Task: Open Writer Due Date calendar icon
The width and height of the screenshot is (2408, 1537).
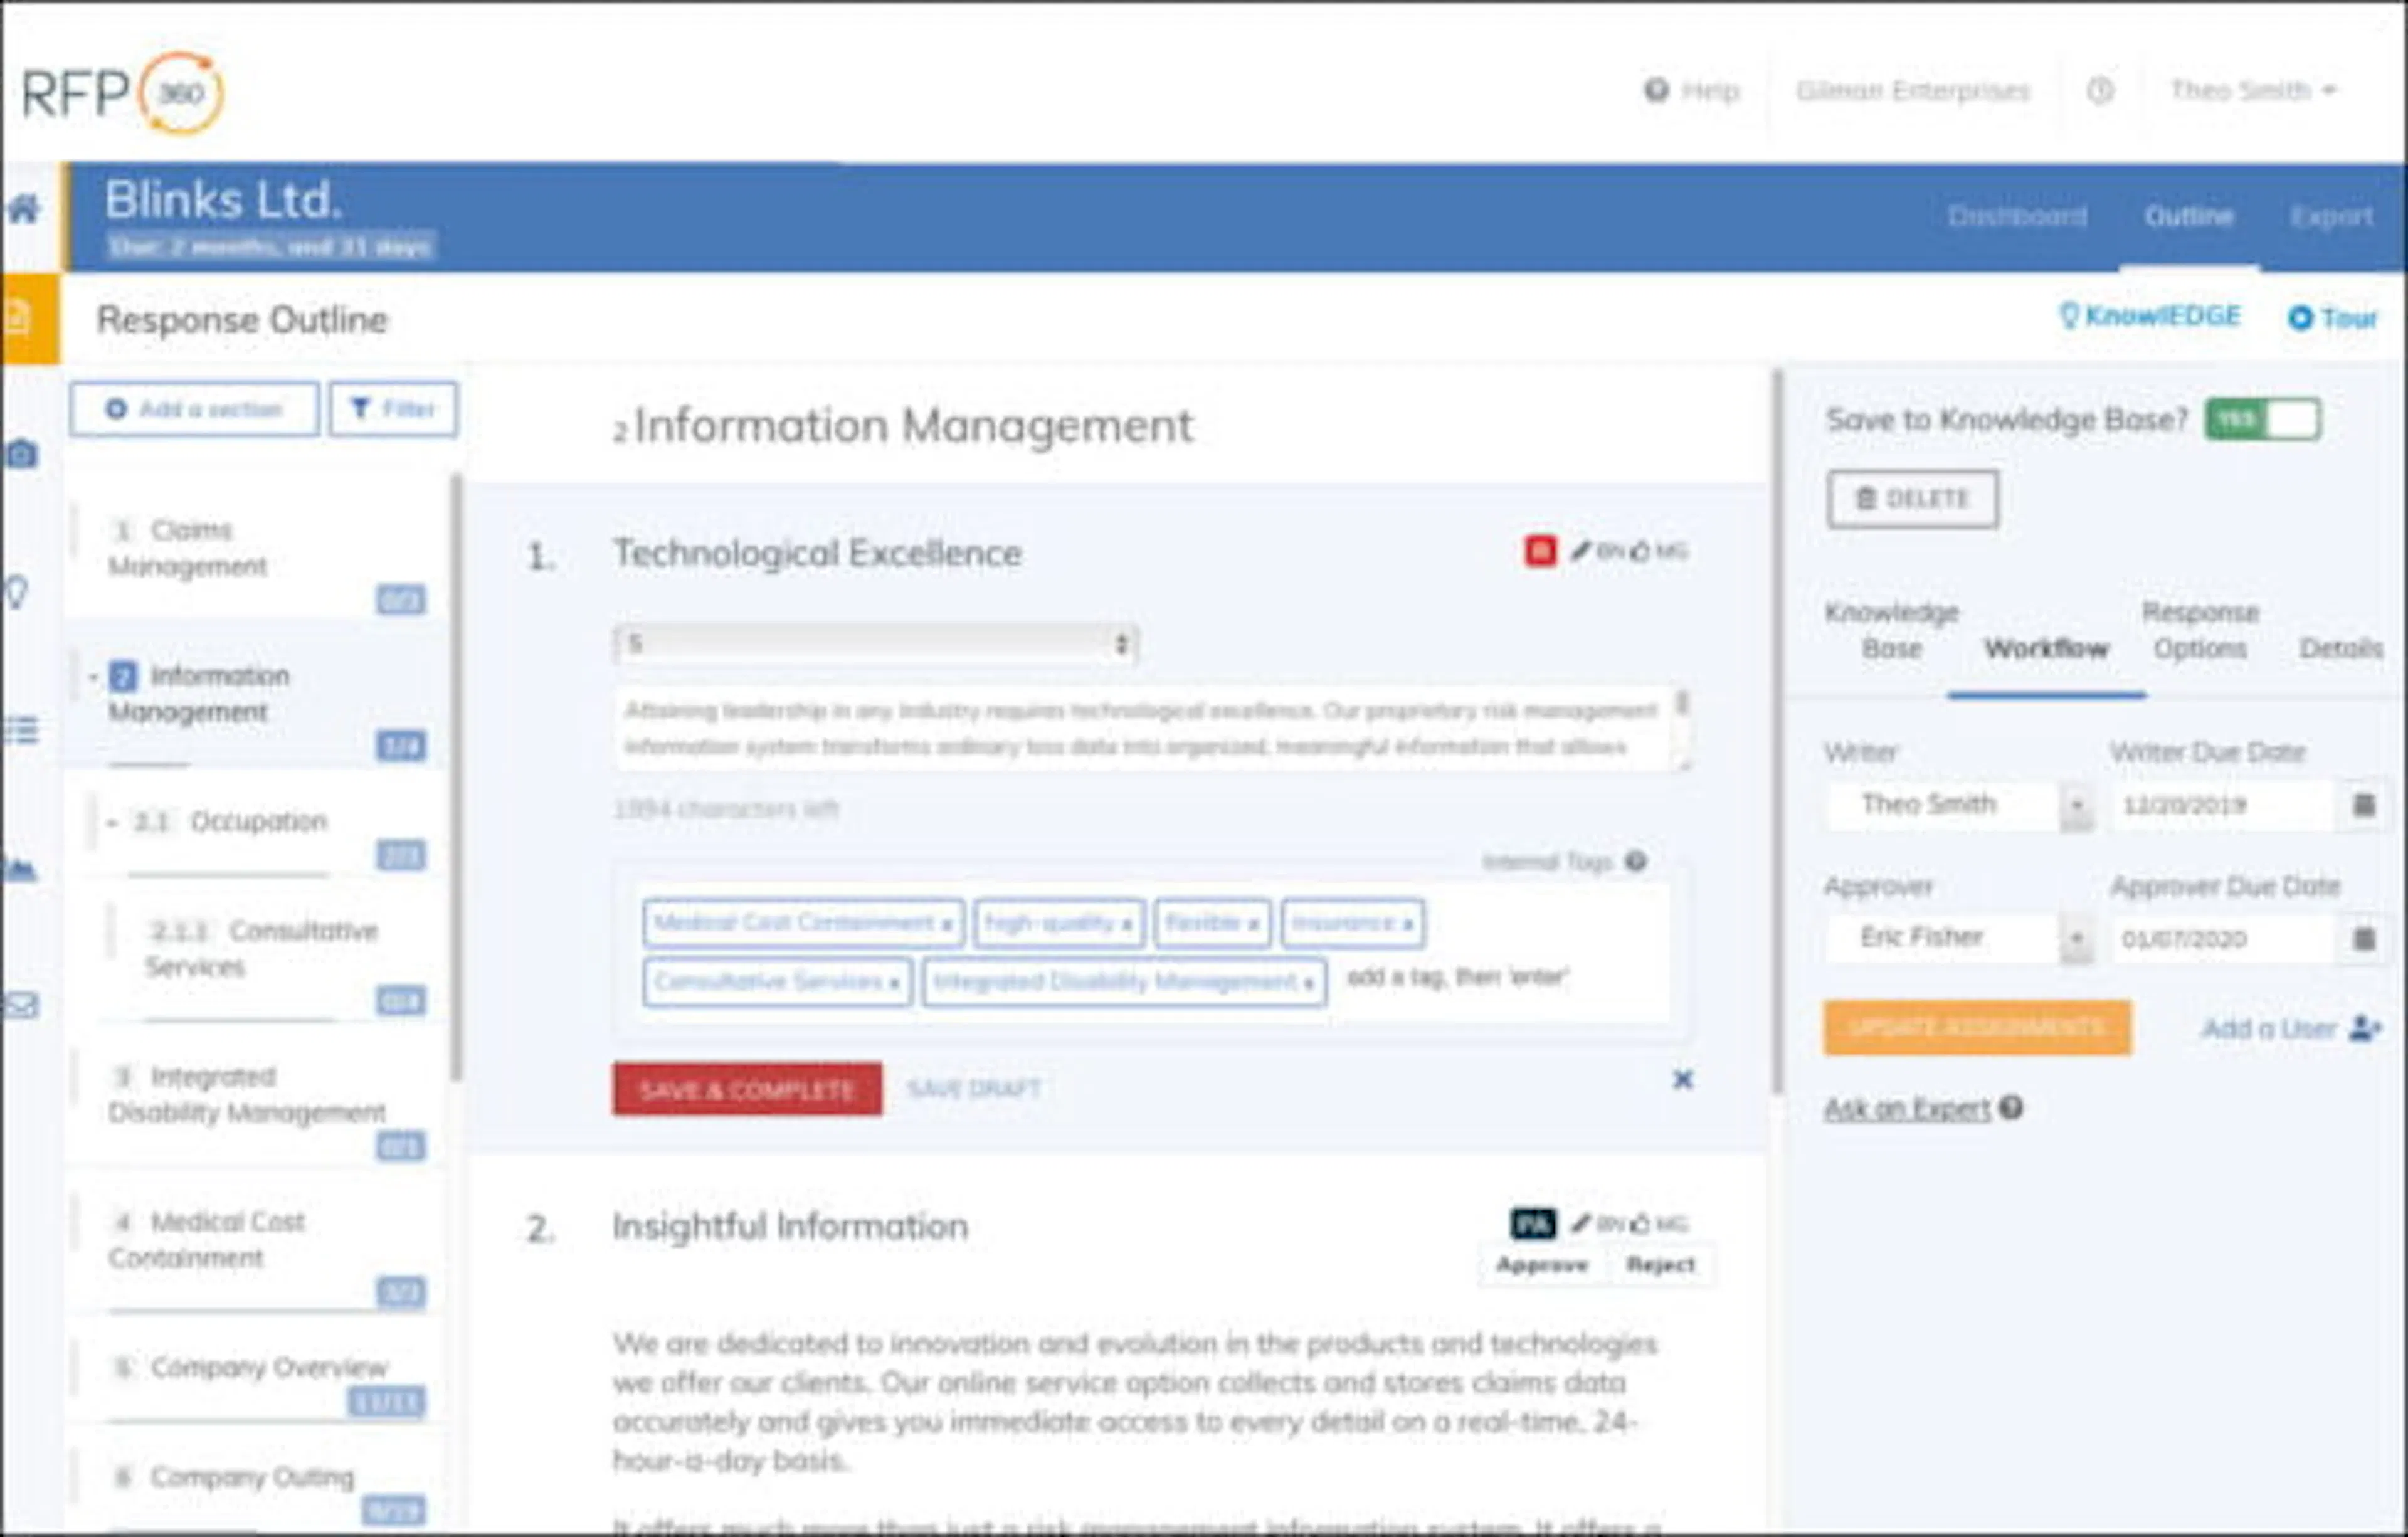Action: point(2363,805)
